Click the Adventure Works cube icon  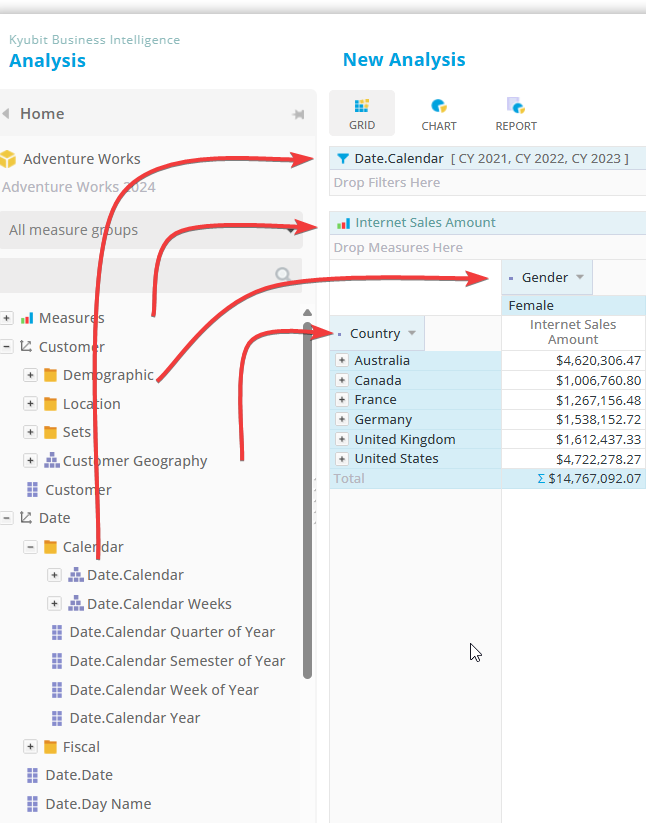click(x=8, y=159)
